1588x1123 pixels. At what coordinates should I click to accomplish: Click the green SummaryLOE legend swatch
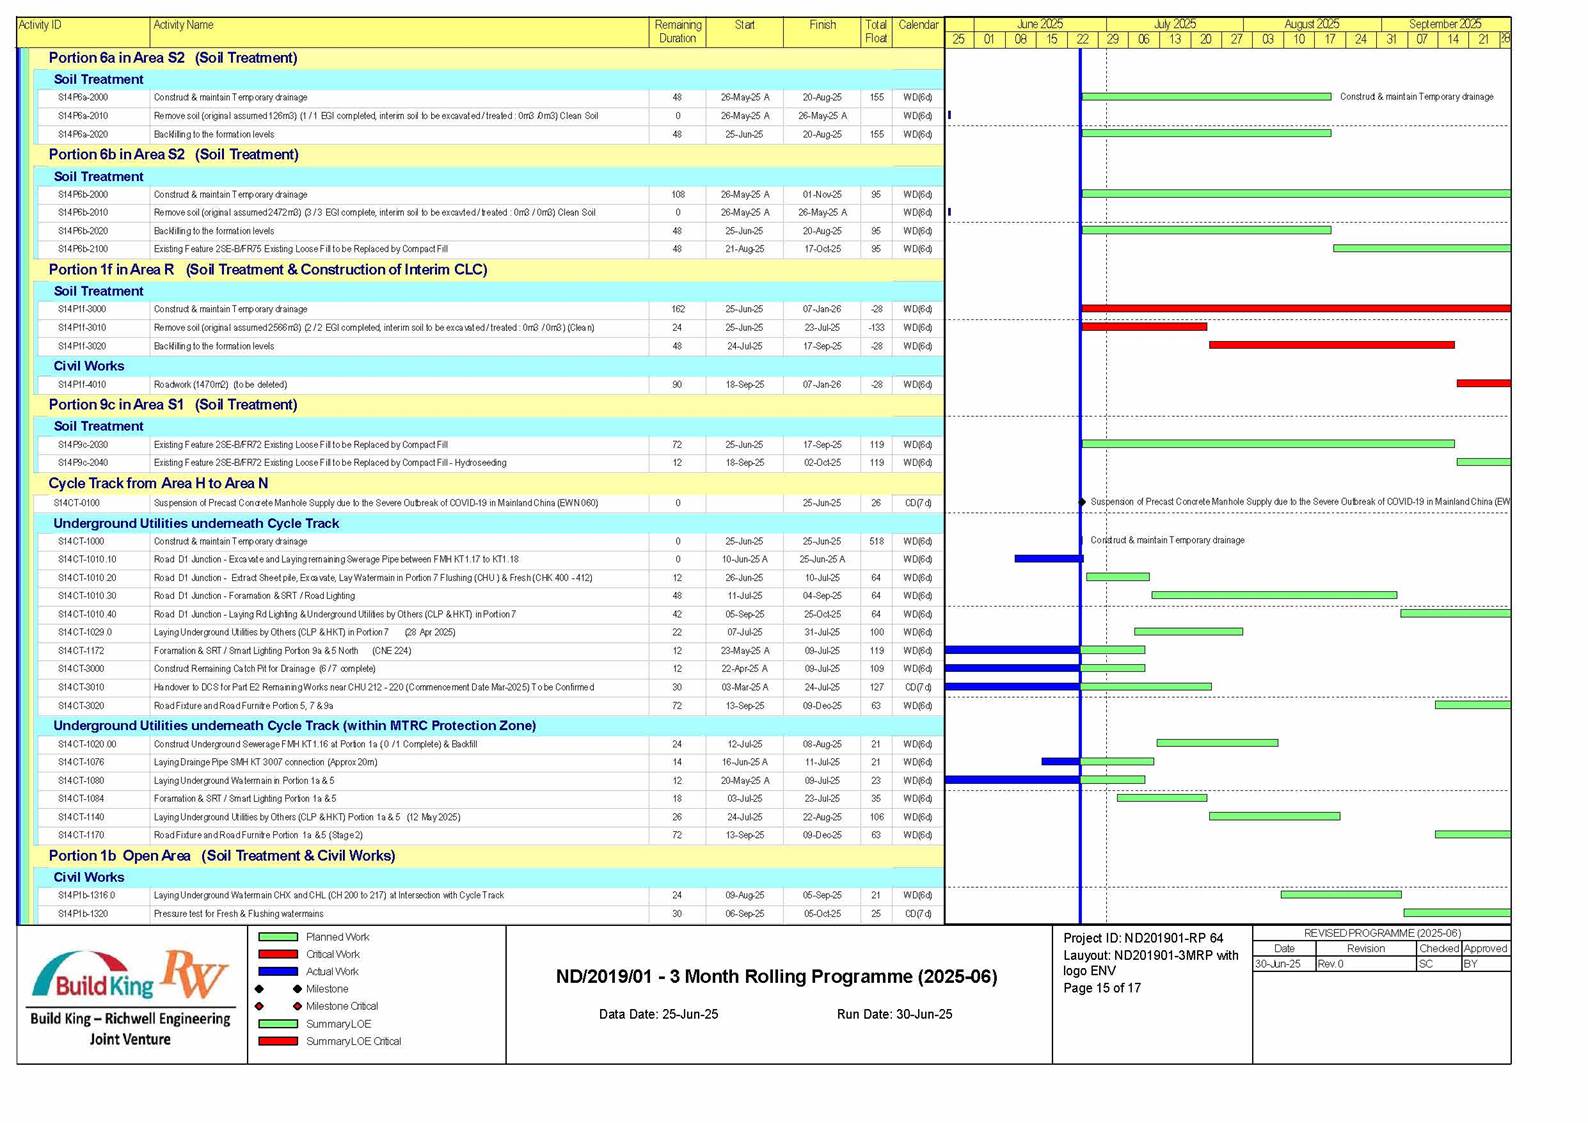point(278,1024)
